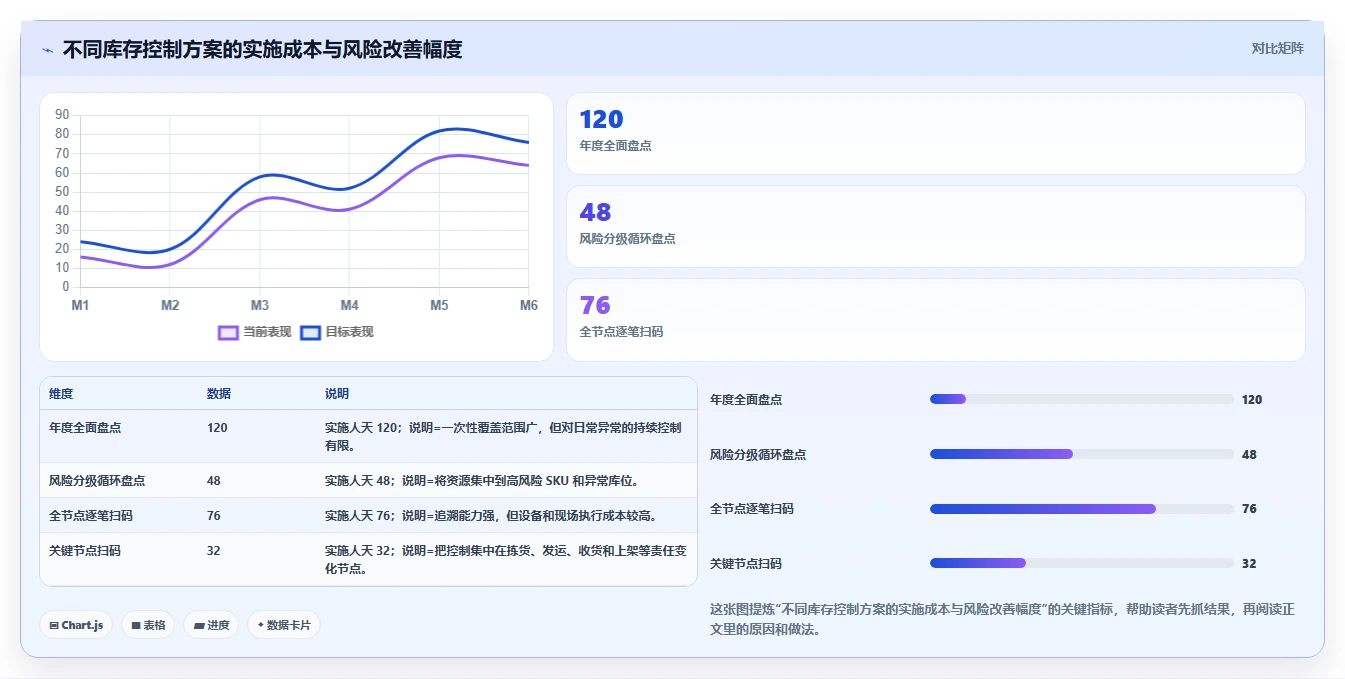
Task: Toggle the 当前表现 legend entry
Action: 254,332
